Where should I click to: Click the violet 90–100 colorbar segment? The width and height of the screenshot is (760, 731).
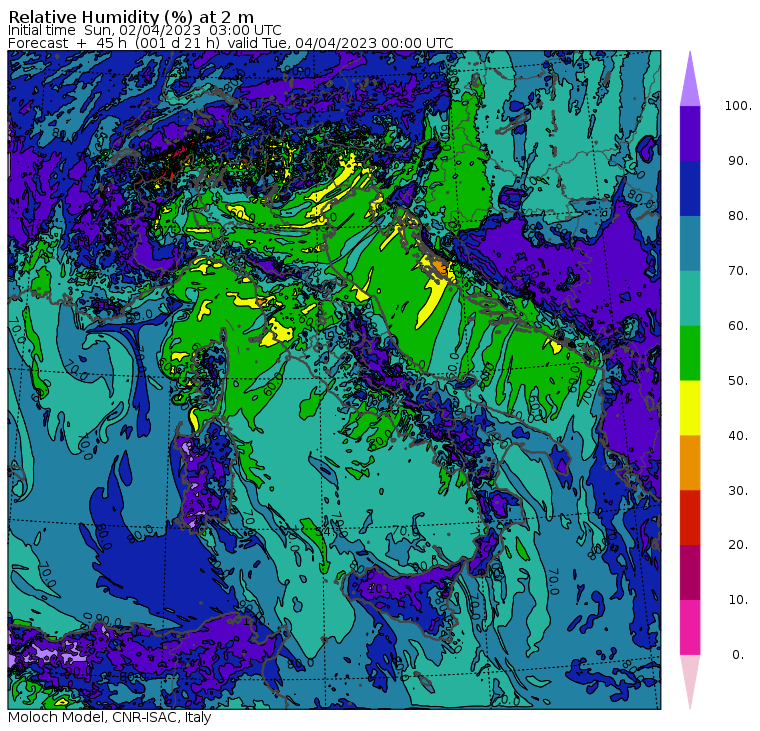[x=690, y=133]
